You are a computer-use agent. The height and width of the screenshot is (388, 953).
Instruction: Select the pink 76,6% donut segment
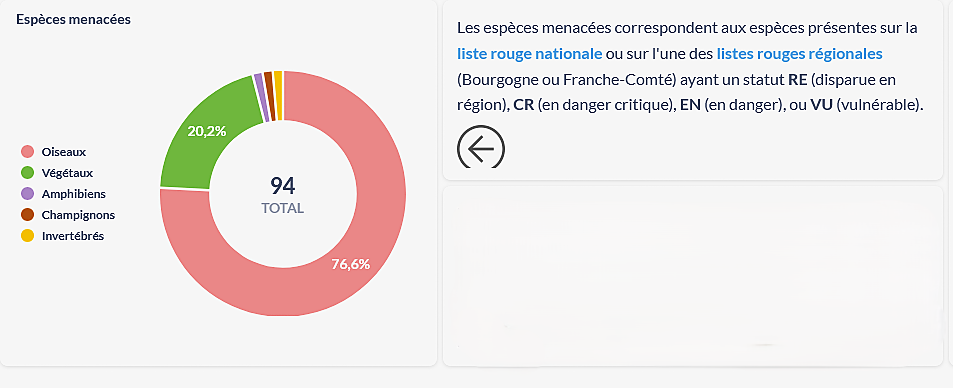[x=351, y=264]
